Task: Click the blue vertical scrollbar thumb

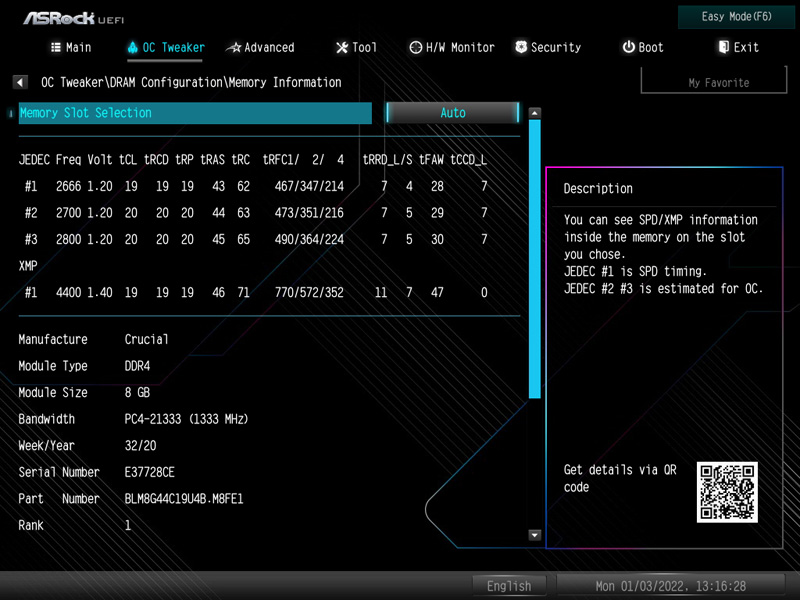Action: point(534,258)
